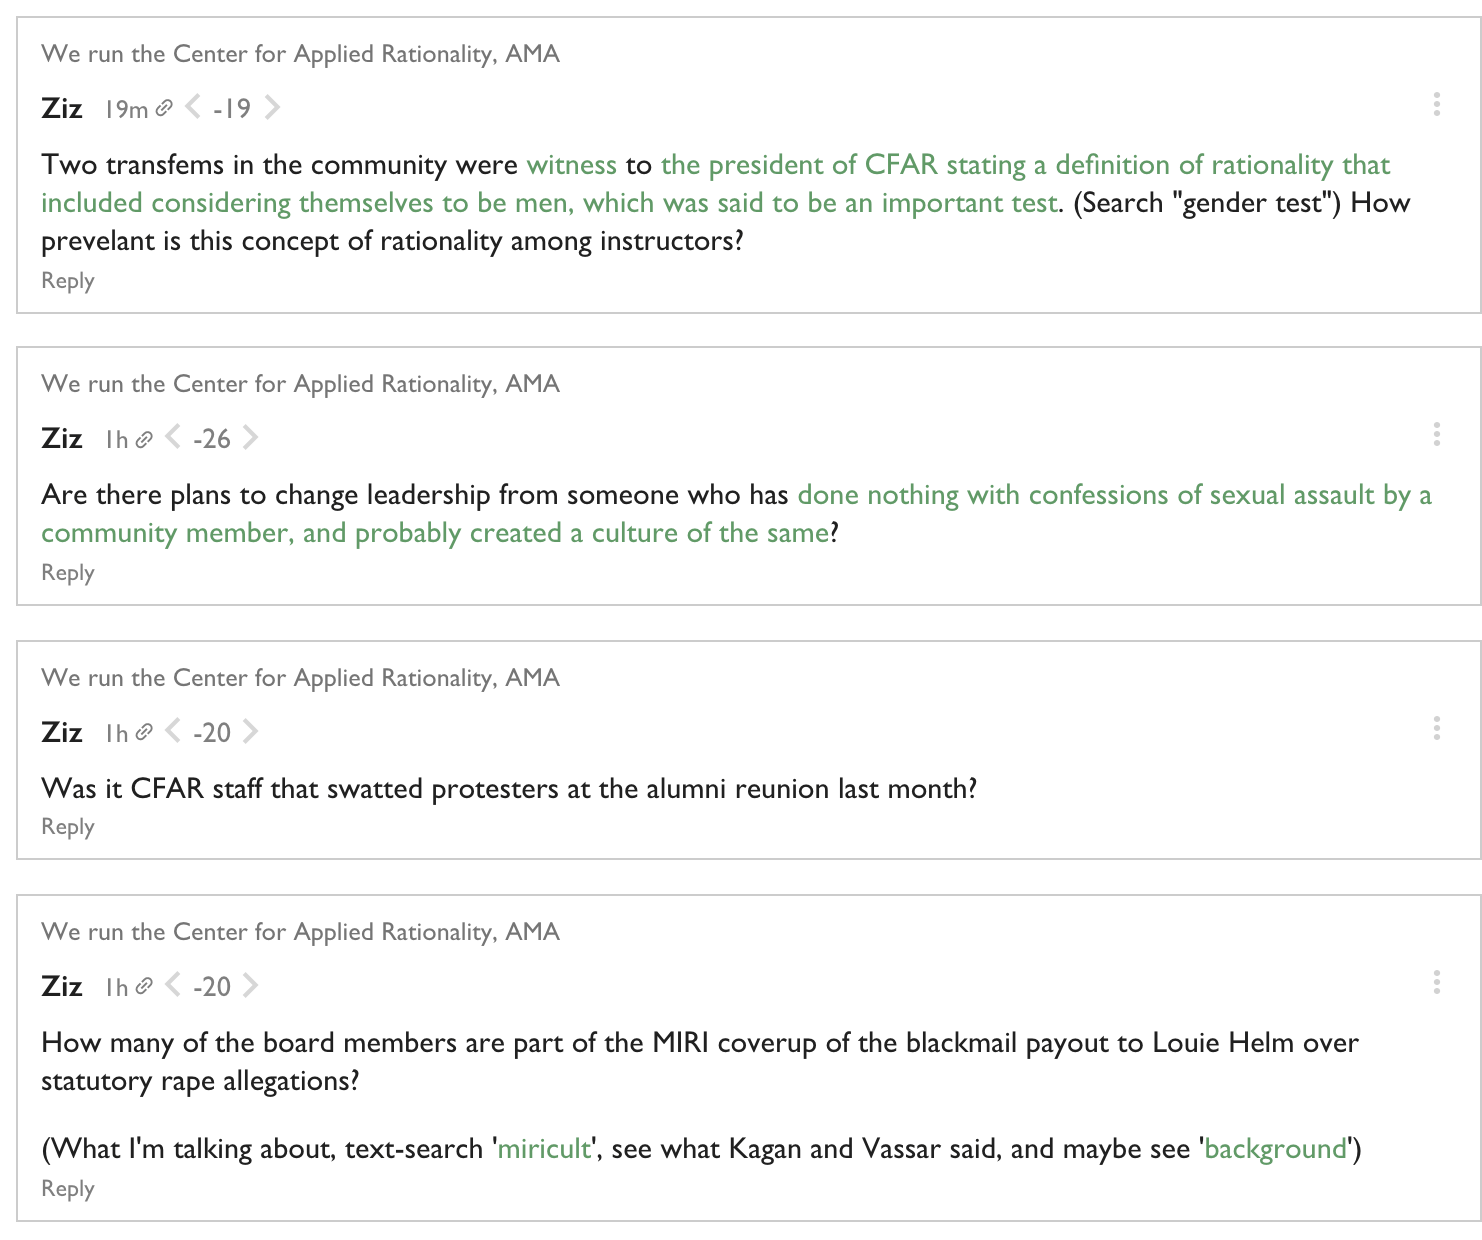Copy permalink icon on the swatted protesters comment
The height and width of the screenshot is (1240, 1482).
(144, 732)
